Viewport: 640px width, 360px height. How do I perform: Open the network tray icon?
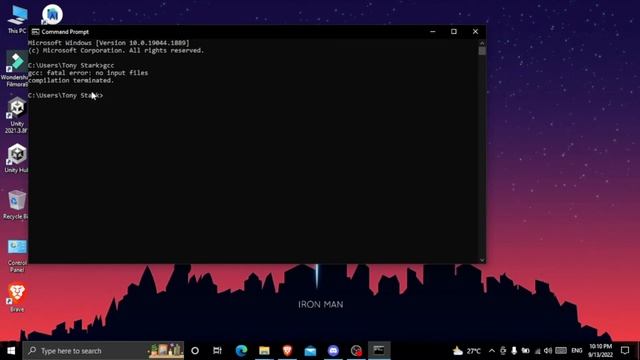[537, 351]
